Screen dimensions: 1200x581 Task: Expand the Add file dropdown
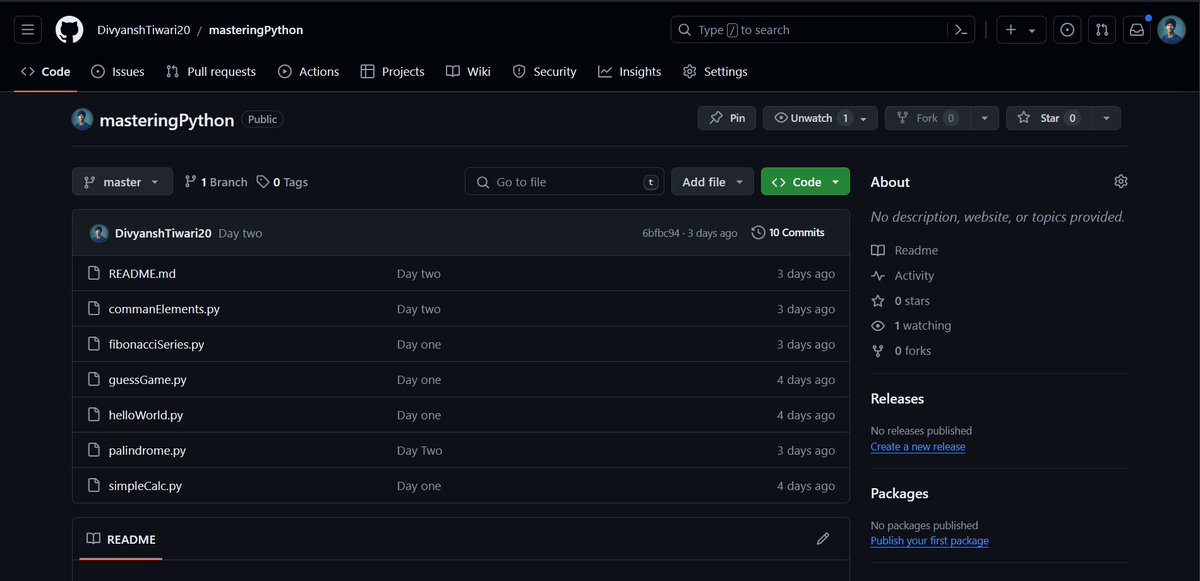[x=712, y=182]
